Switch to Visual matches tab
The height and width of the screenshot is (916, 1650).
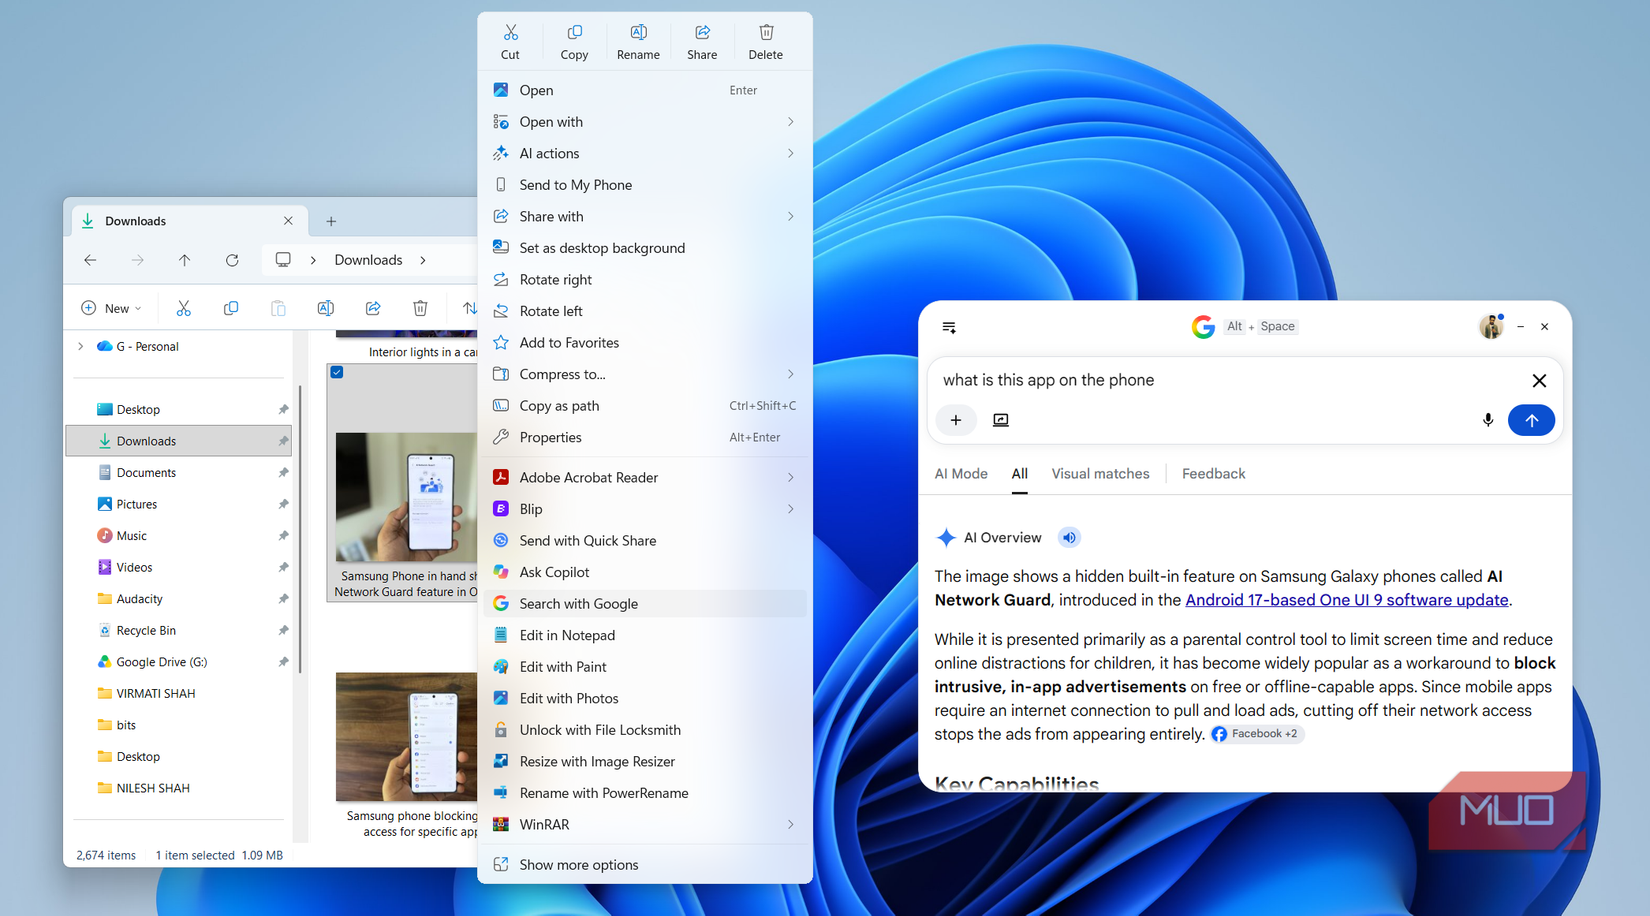(x=1100, y=474)
